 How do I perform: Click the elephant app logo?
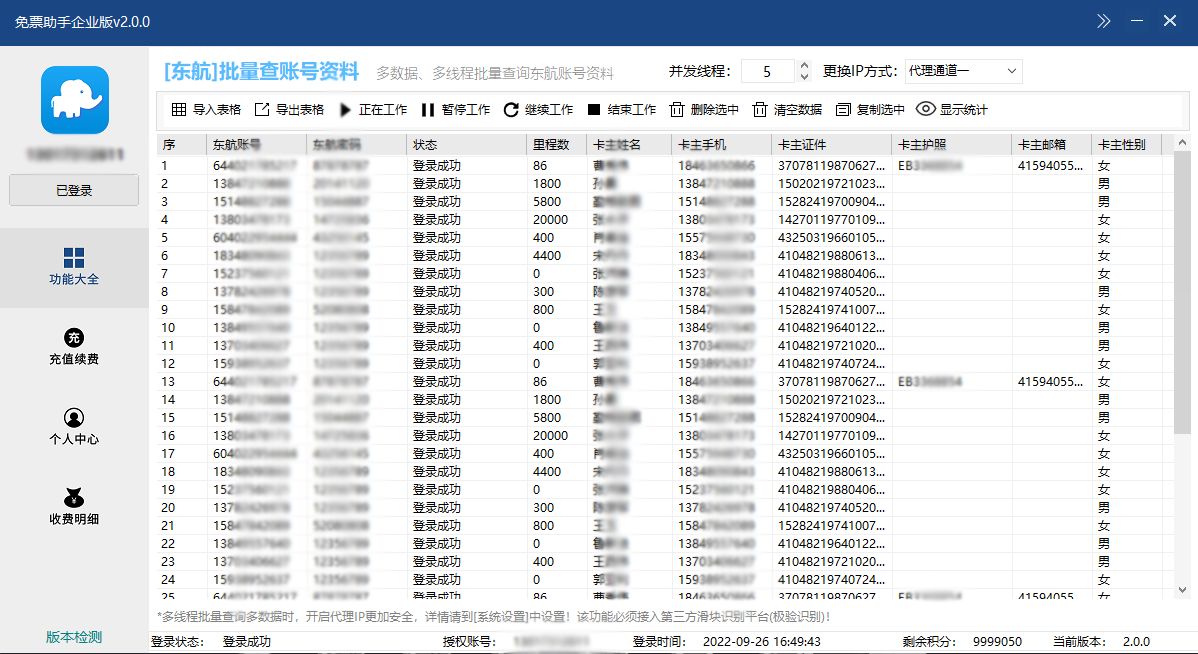pos(75,100)
